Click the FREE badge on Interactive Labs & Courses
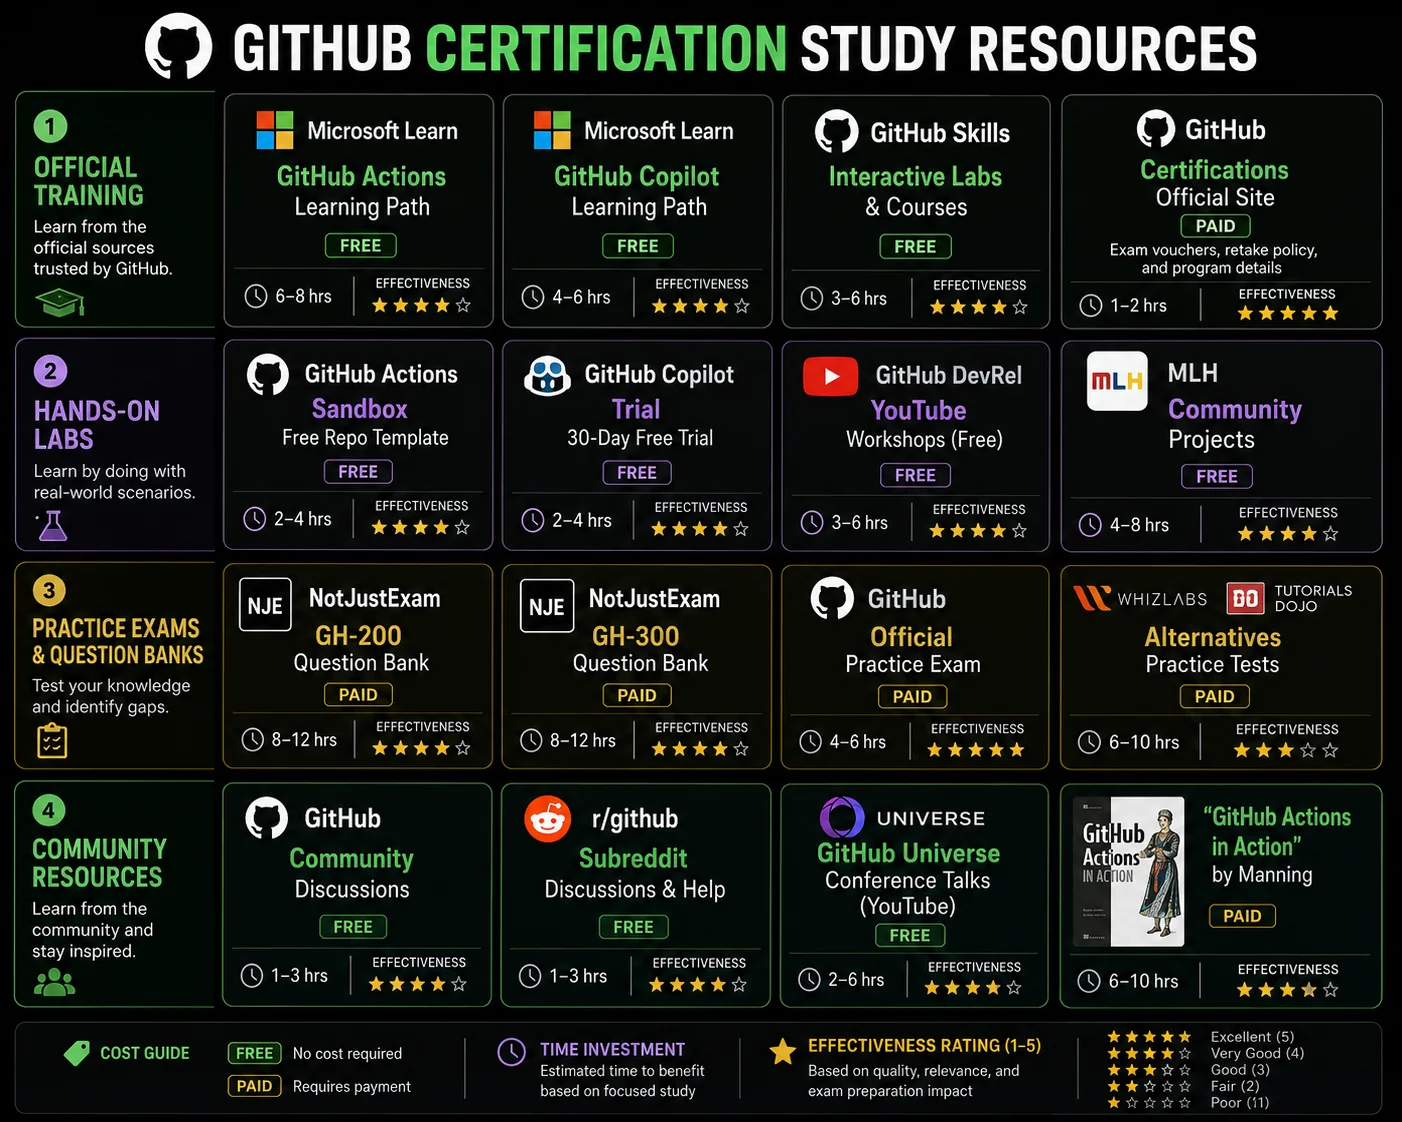Screen dimensions: 1402x1122 (x=916, y=246)
